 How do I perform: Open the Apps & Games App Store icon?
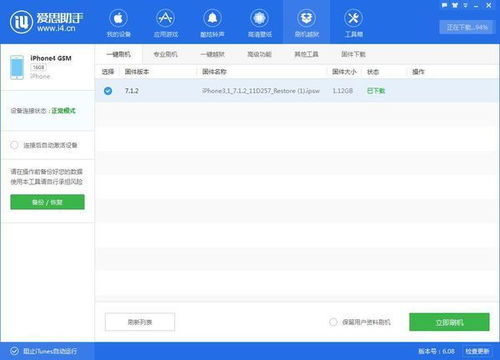166,18
